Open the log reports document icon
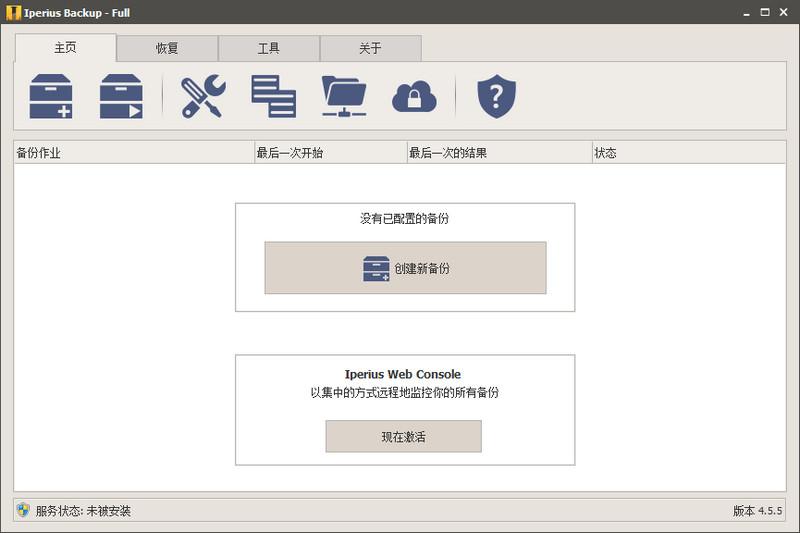Viewport: 800px width, 533px height. click(x=273, y=96)
